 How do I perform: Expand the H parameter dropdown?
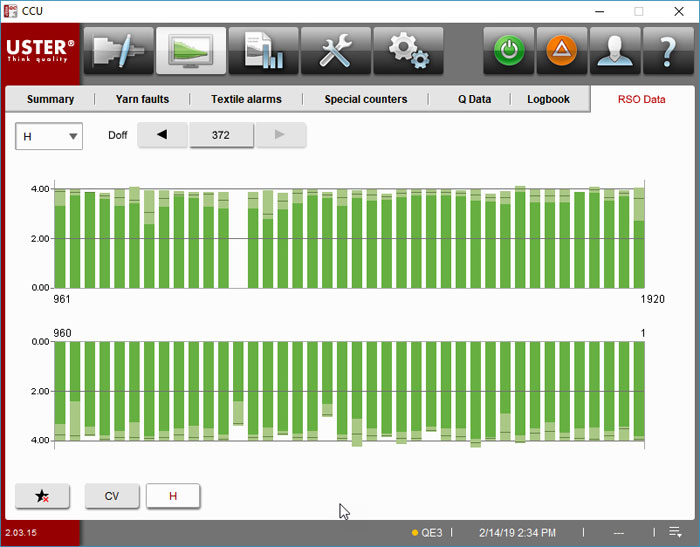pyautogui.click(x=49, y=136)
